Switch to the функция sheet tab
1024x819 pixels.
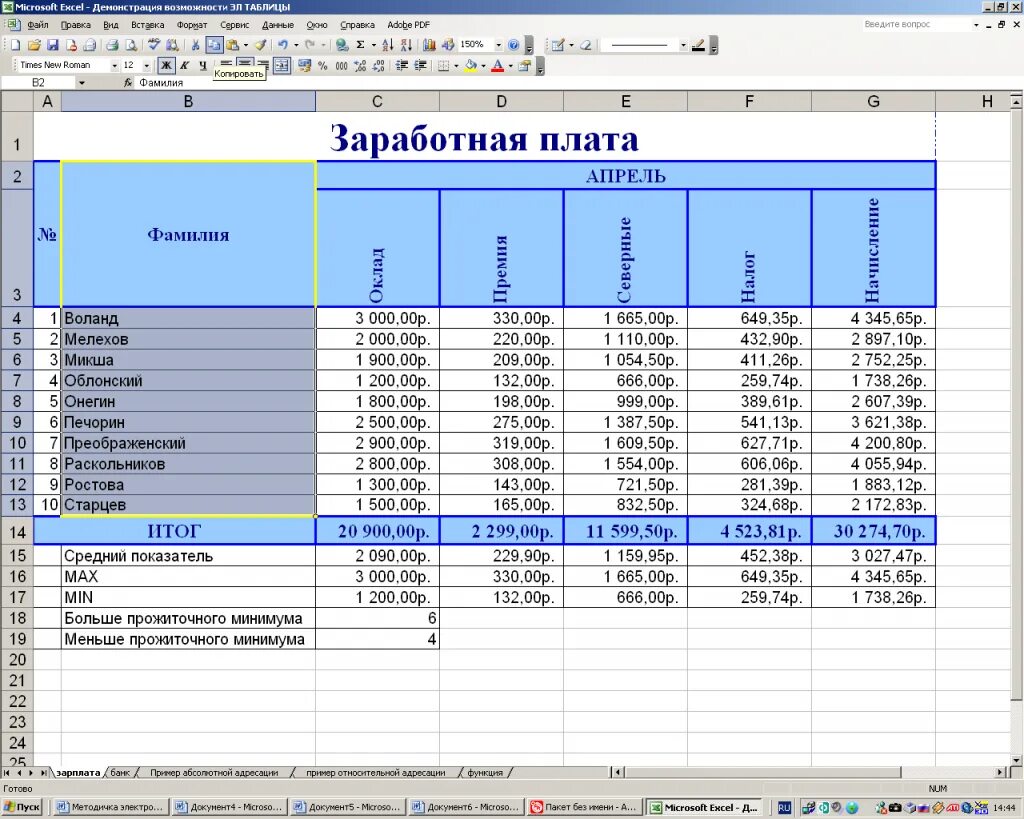(485, 773)
